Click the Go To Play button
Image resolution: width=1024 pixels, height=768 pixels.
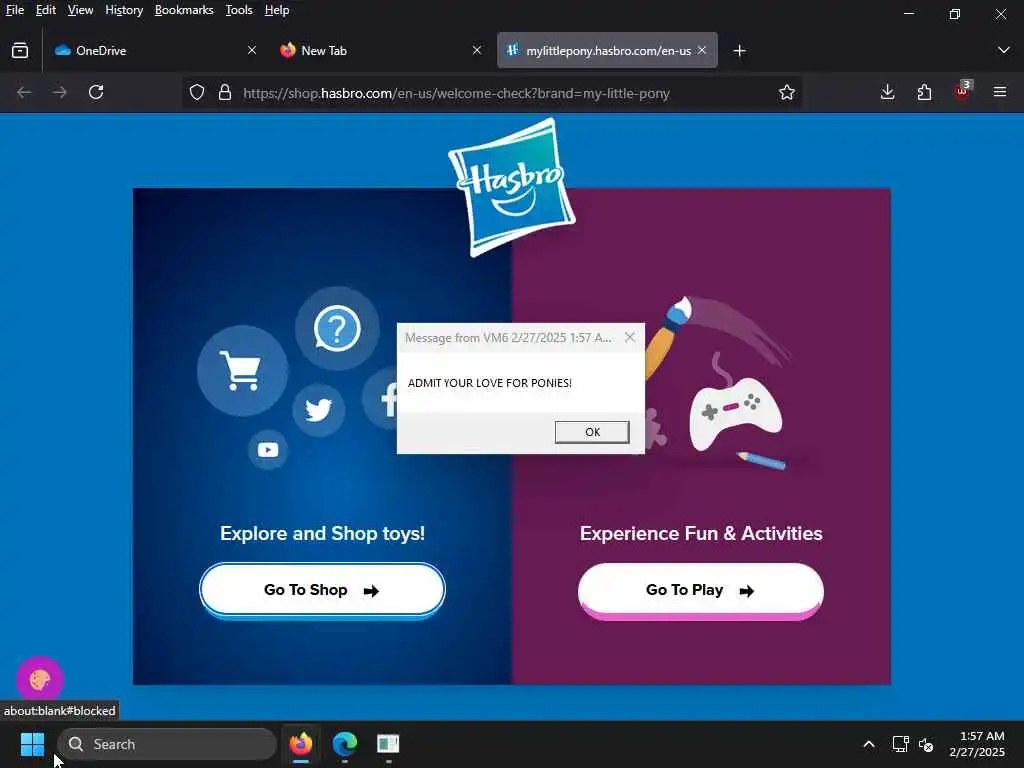tap(701, 590)
